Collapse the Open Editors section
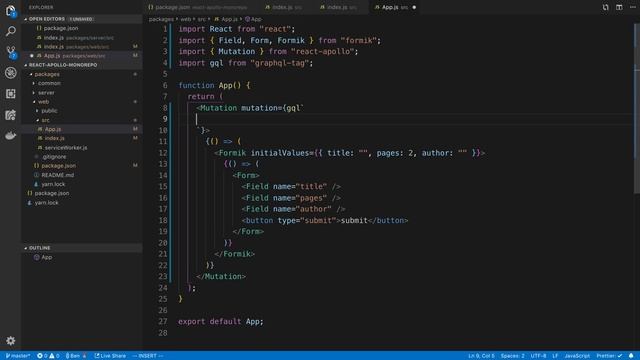The image size is (640, 360). pos(82,19)
